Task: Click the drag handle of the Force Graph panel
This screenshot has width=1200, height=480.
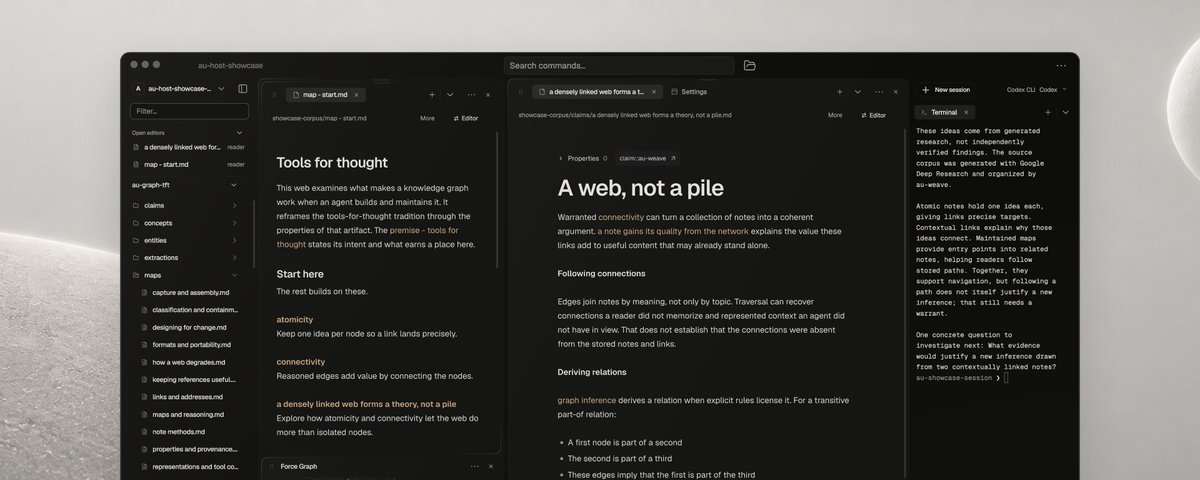Action: [x=272, y=466]
